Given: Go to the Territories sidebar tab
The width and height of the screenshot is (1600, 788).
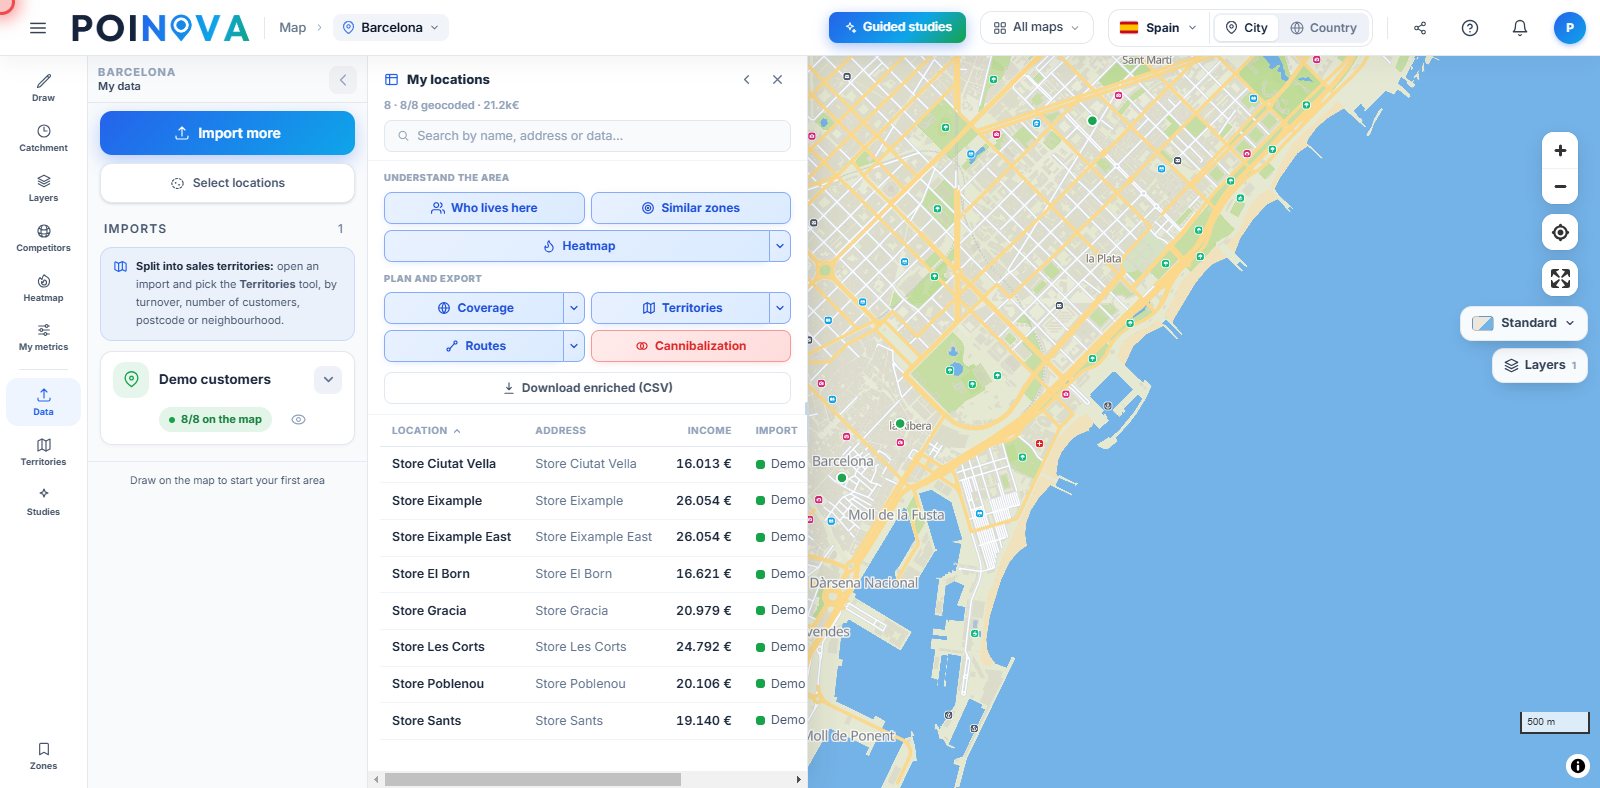Looking at the screenshot, I should (x=43, y=452).
